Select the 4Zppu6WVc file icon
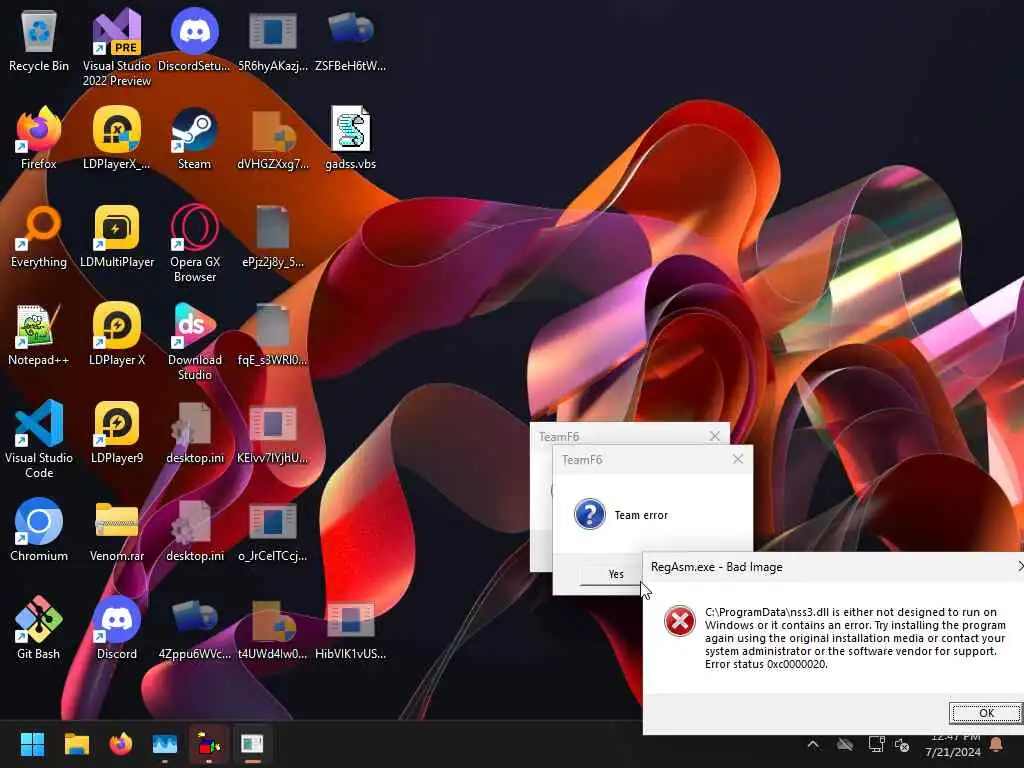1024x768 pixels. [195, 628]
